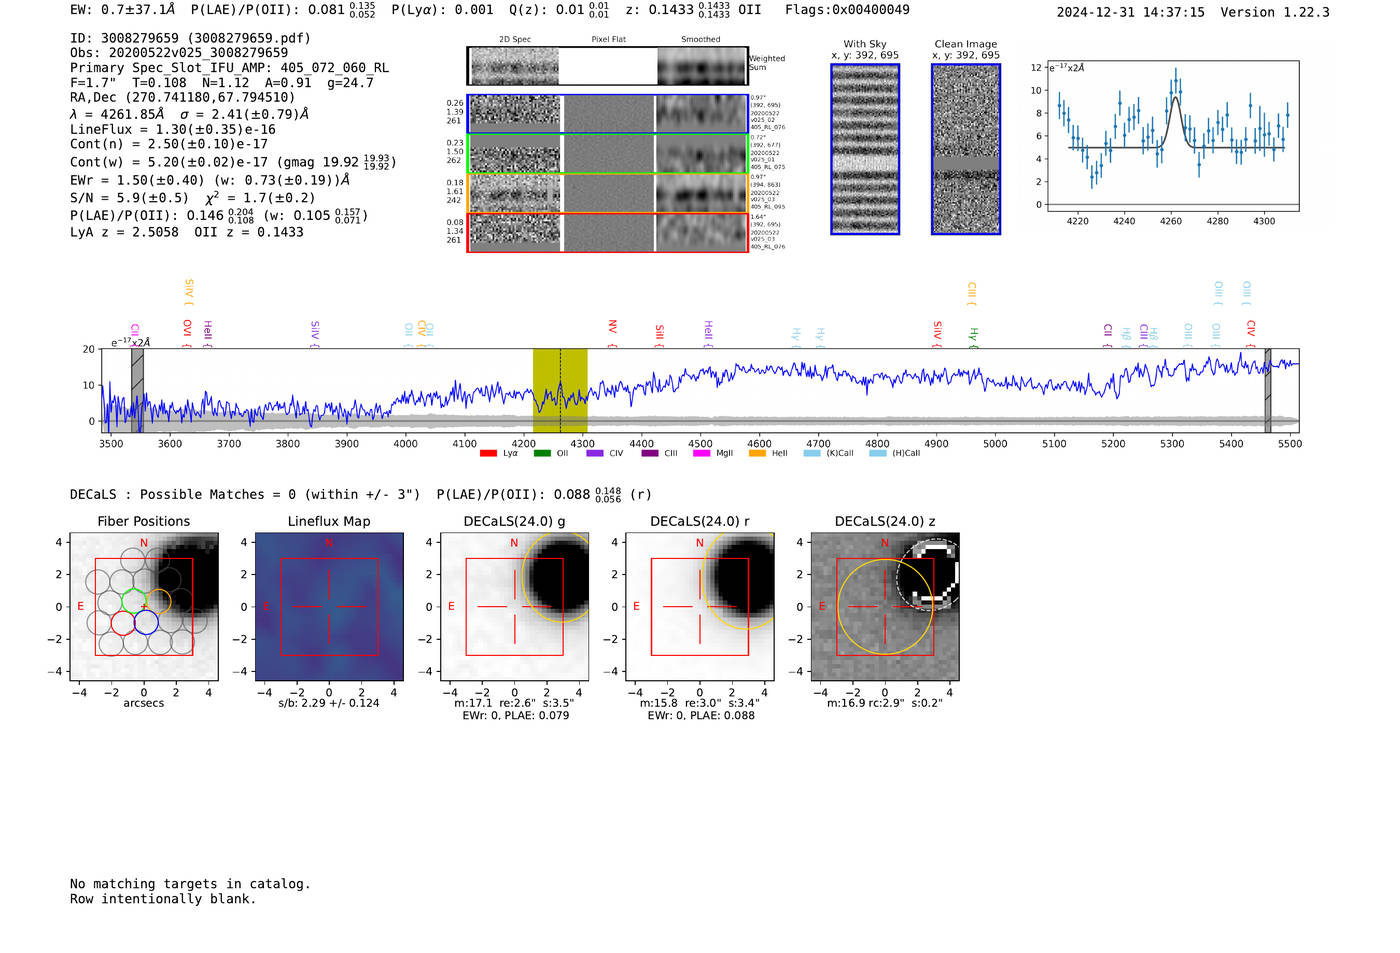Viewport: 1400px width, 953px height.
Task: Open the DECaLS(24.0) z image
Action: tap(885, 607)
